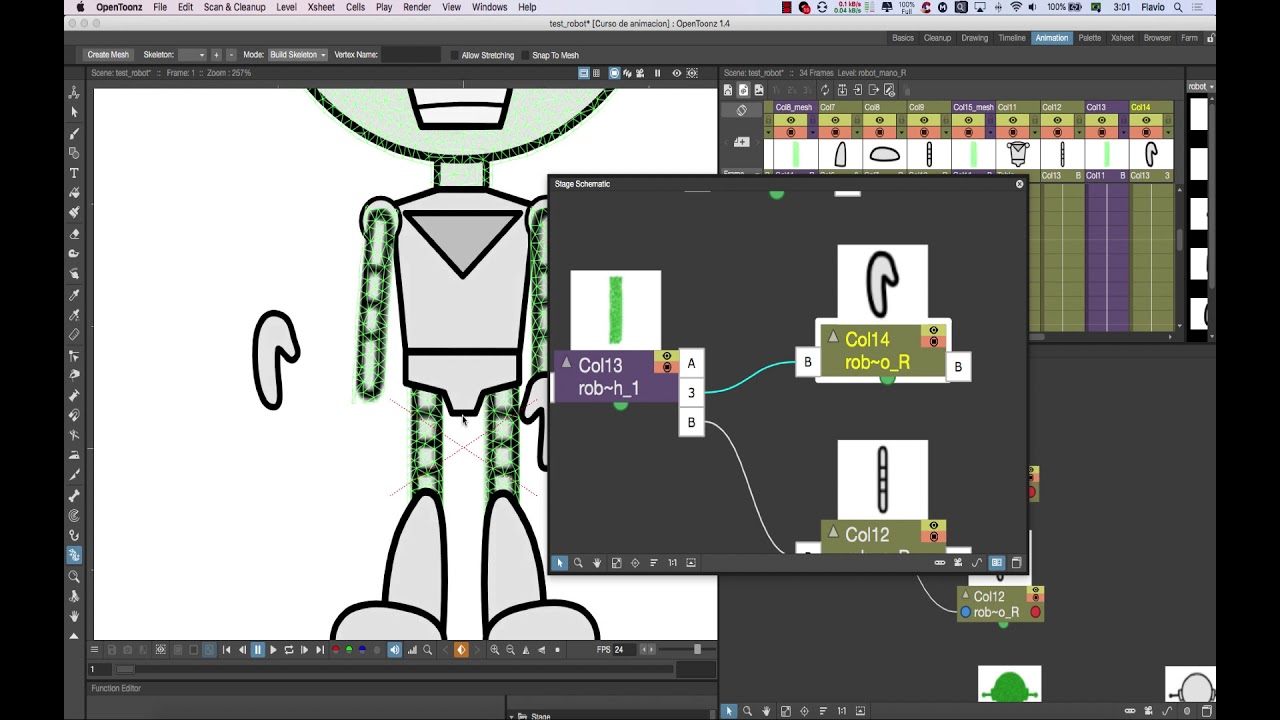Toggle eye on Col14 schematic node

coord(934,330)
